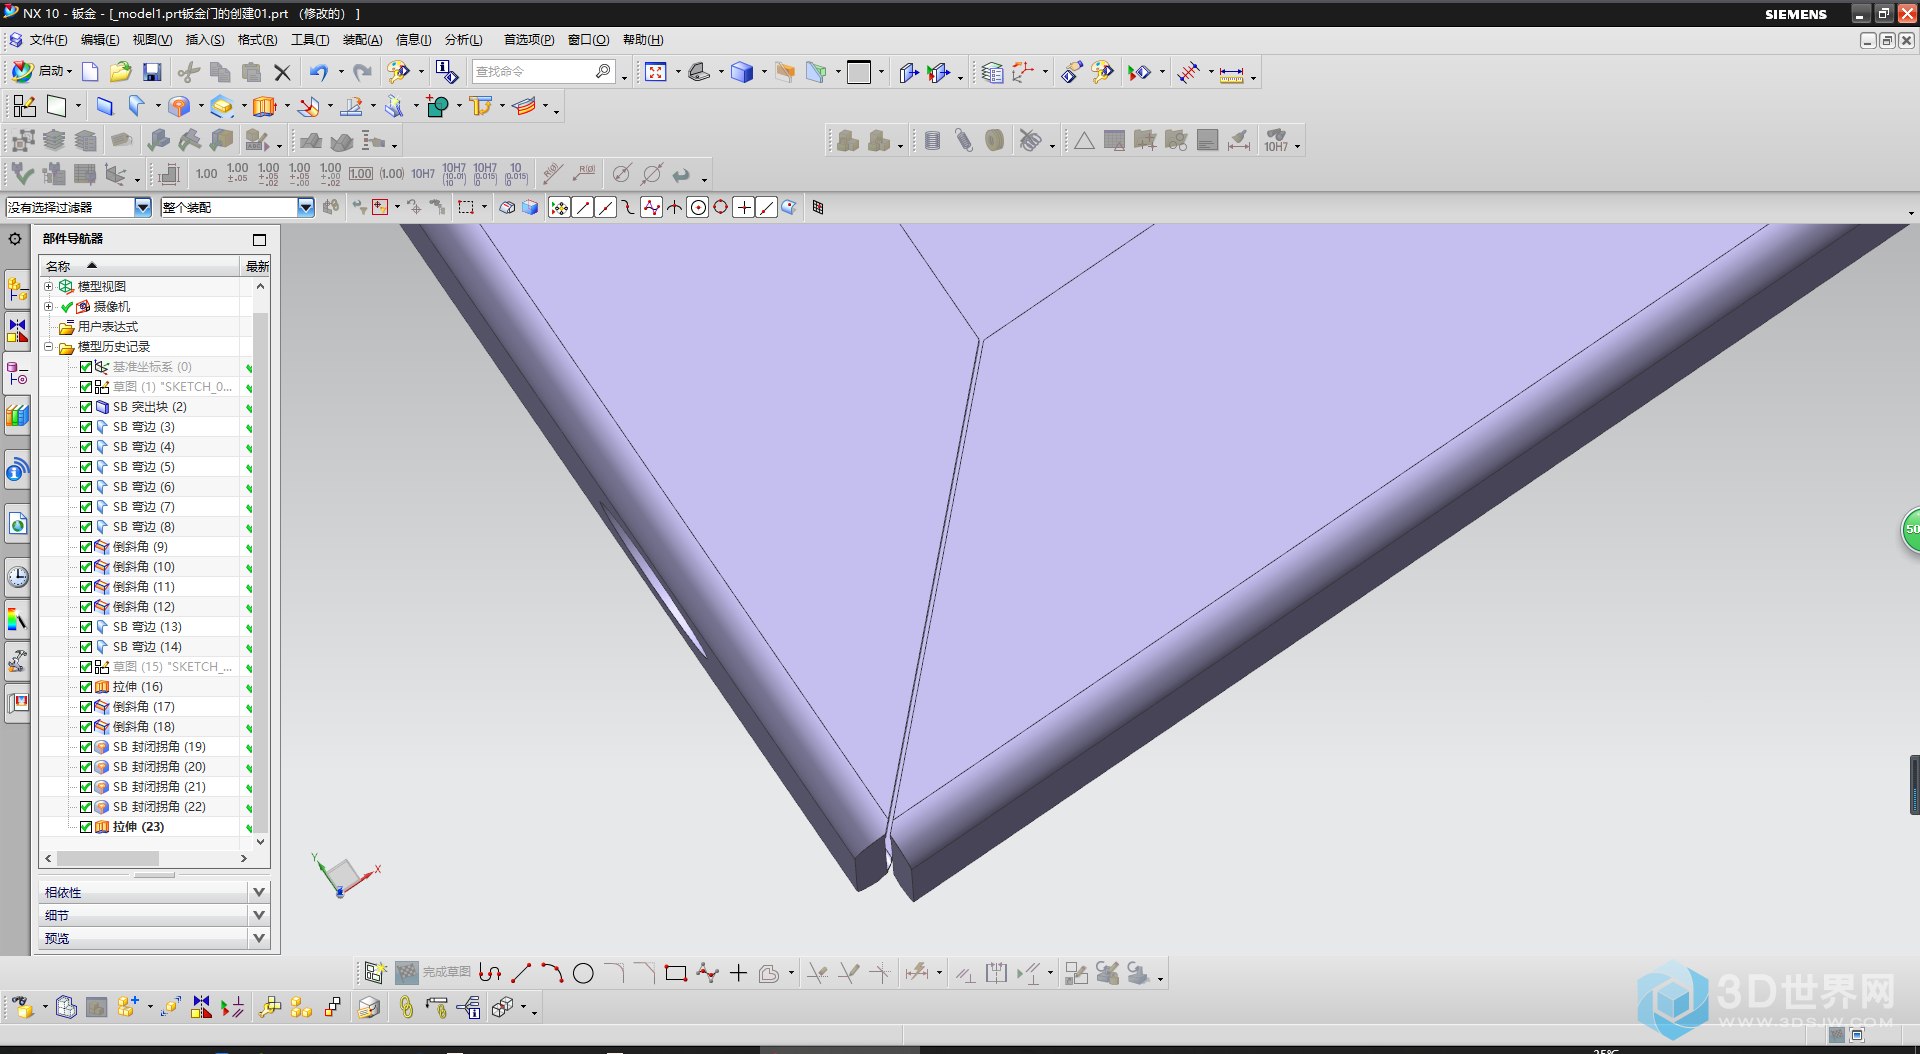Screen dimensions: 1920x1054
Task: Open the 插入(S) menu
Action: pos(205,40)
